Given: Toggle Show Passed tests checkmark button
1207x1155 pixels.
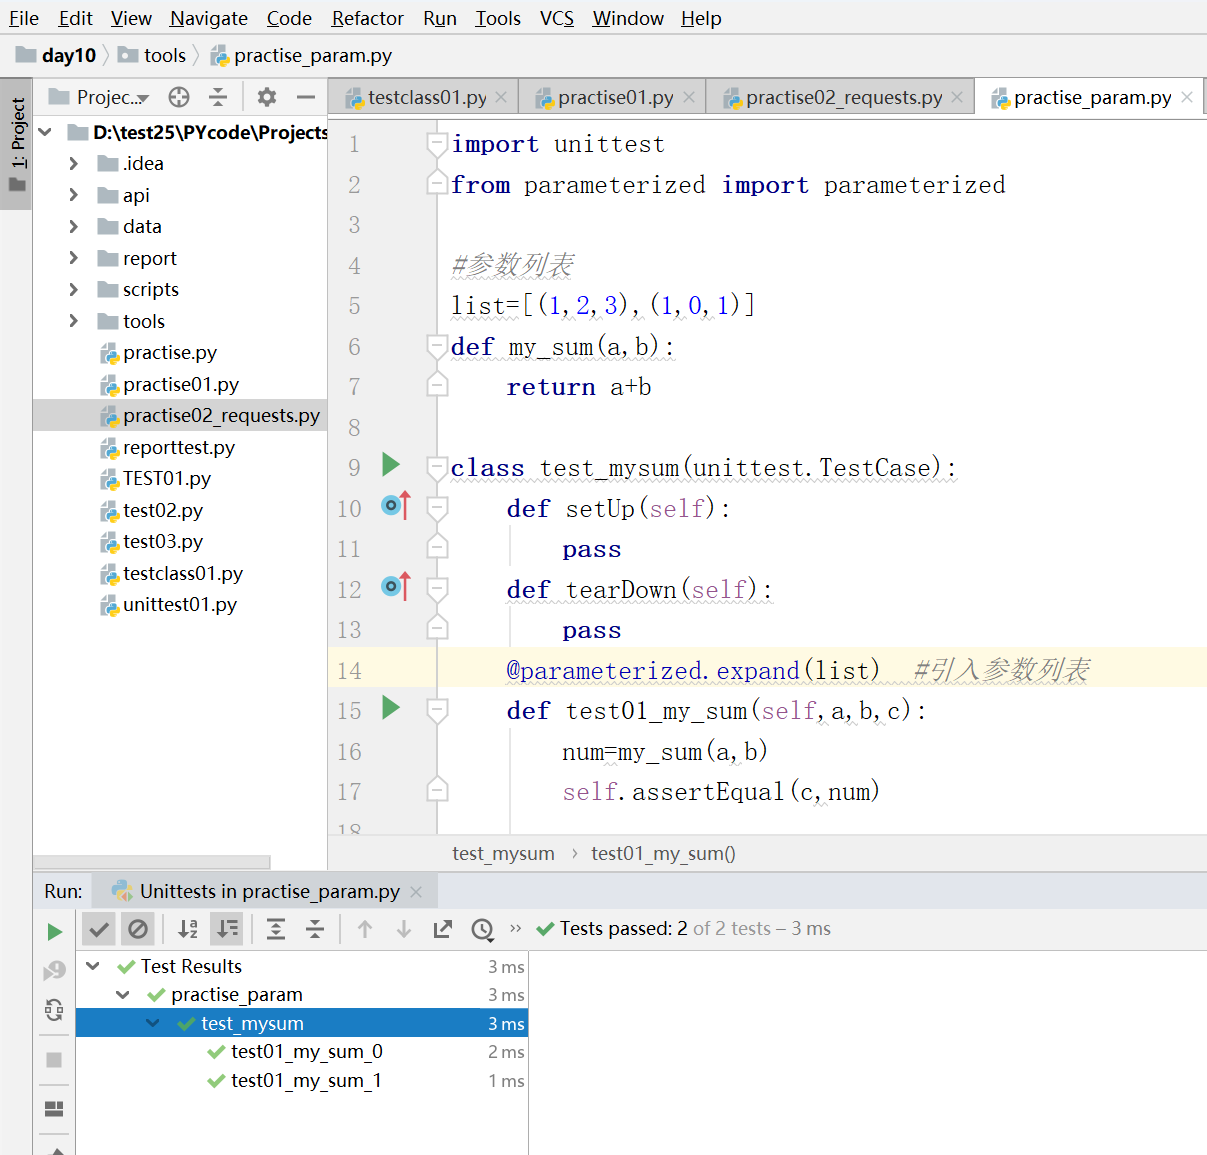Looking at the screenshot, I should (x=99, y=929).
